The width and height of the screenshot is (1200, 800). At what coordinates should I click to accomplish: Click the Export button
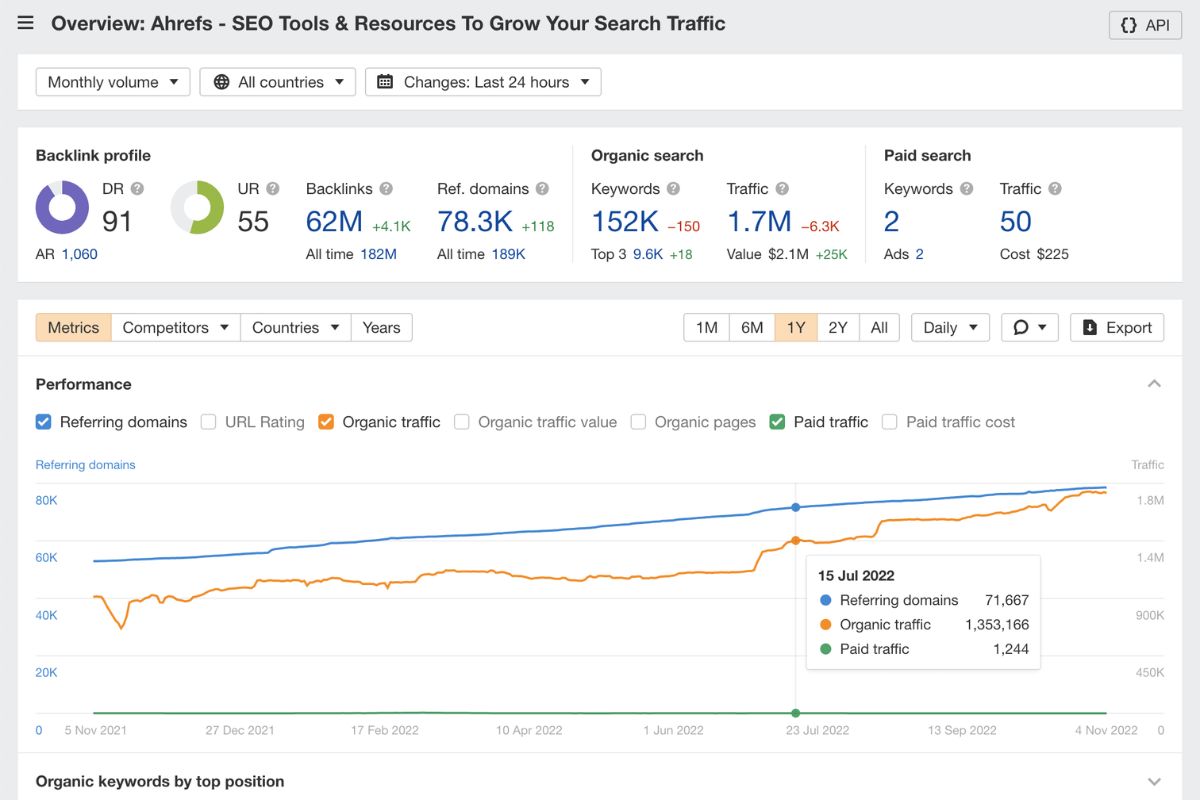tap(1117, 327)
